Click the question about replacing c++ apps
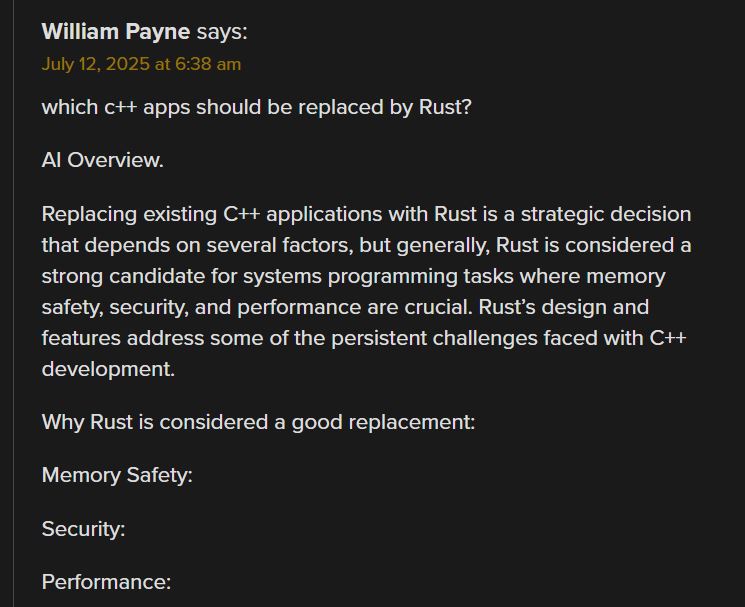This screenshot has width=745, height=607. pyautogui.click(x=256, y=107)
